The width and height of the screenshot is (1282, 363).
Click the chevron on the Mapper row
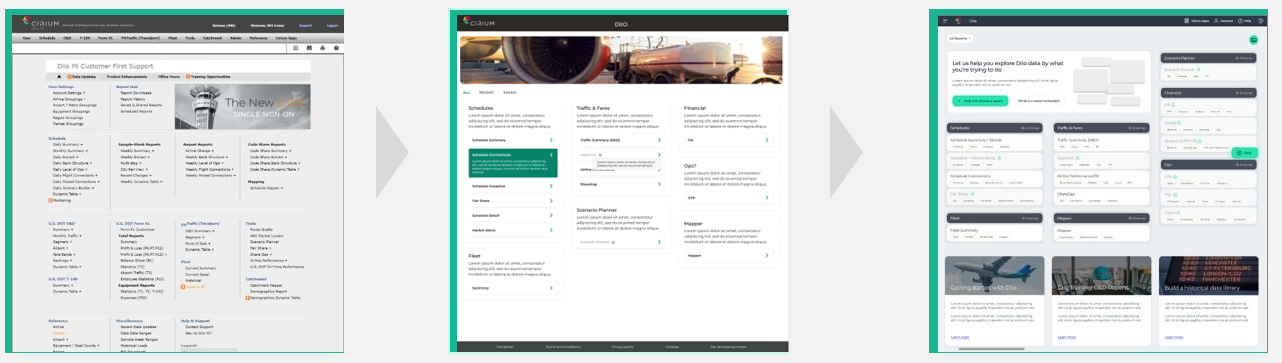click(x=766, y=255)
